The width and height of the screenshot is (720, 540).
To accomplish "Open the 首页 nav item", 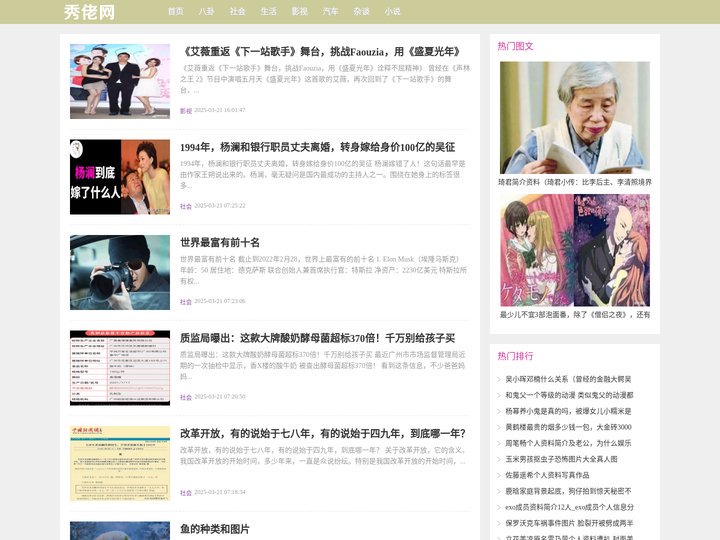I will (x=175, y=11).
